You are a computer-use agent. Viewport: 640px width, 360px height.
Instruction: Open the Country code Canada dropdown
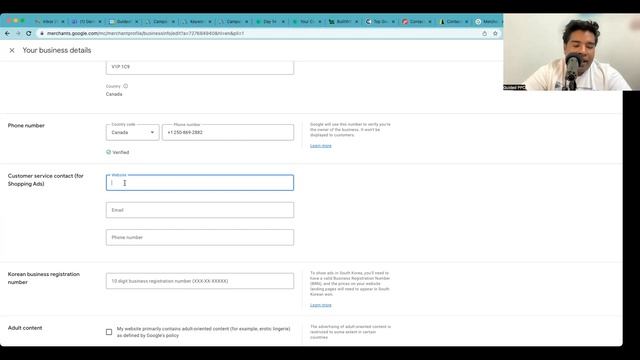pyautogui.click(x=133, y=132)
